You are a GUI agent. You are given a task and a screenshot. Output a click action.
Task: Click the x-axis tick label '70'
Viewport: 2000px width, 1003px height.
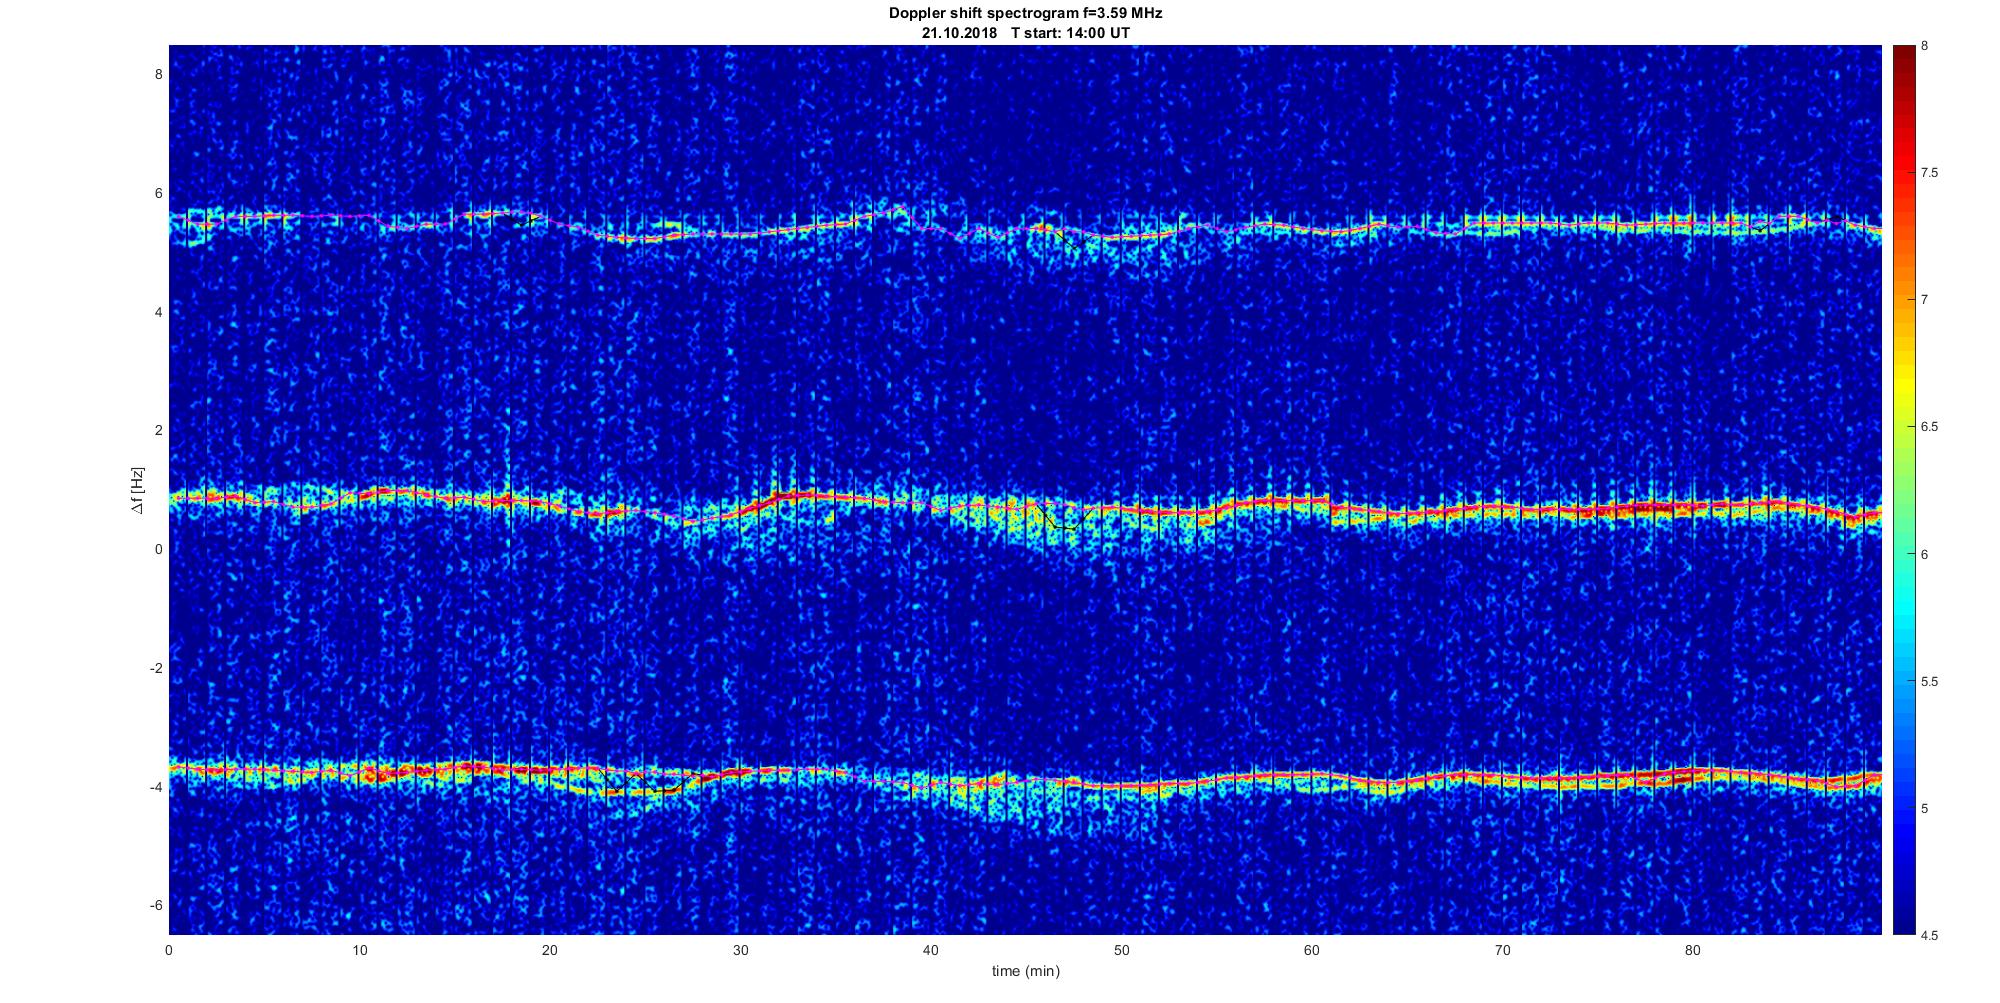(1502, 950)
